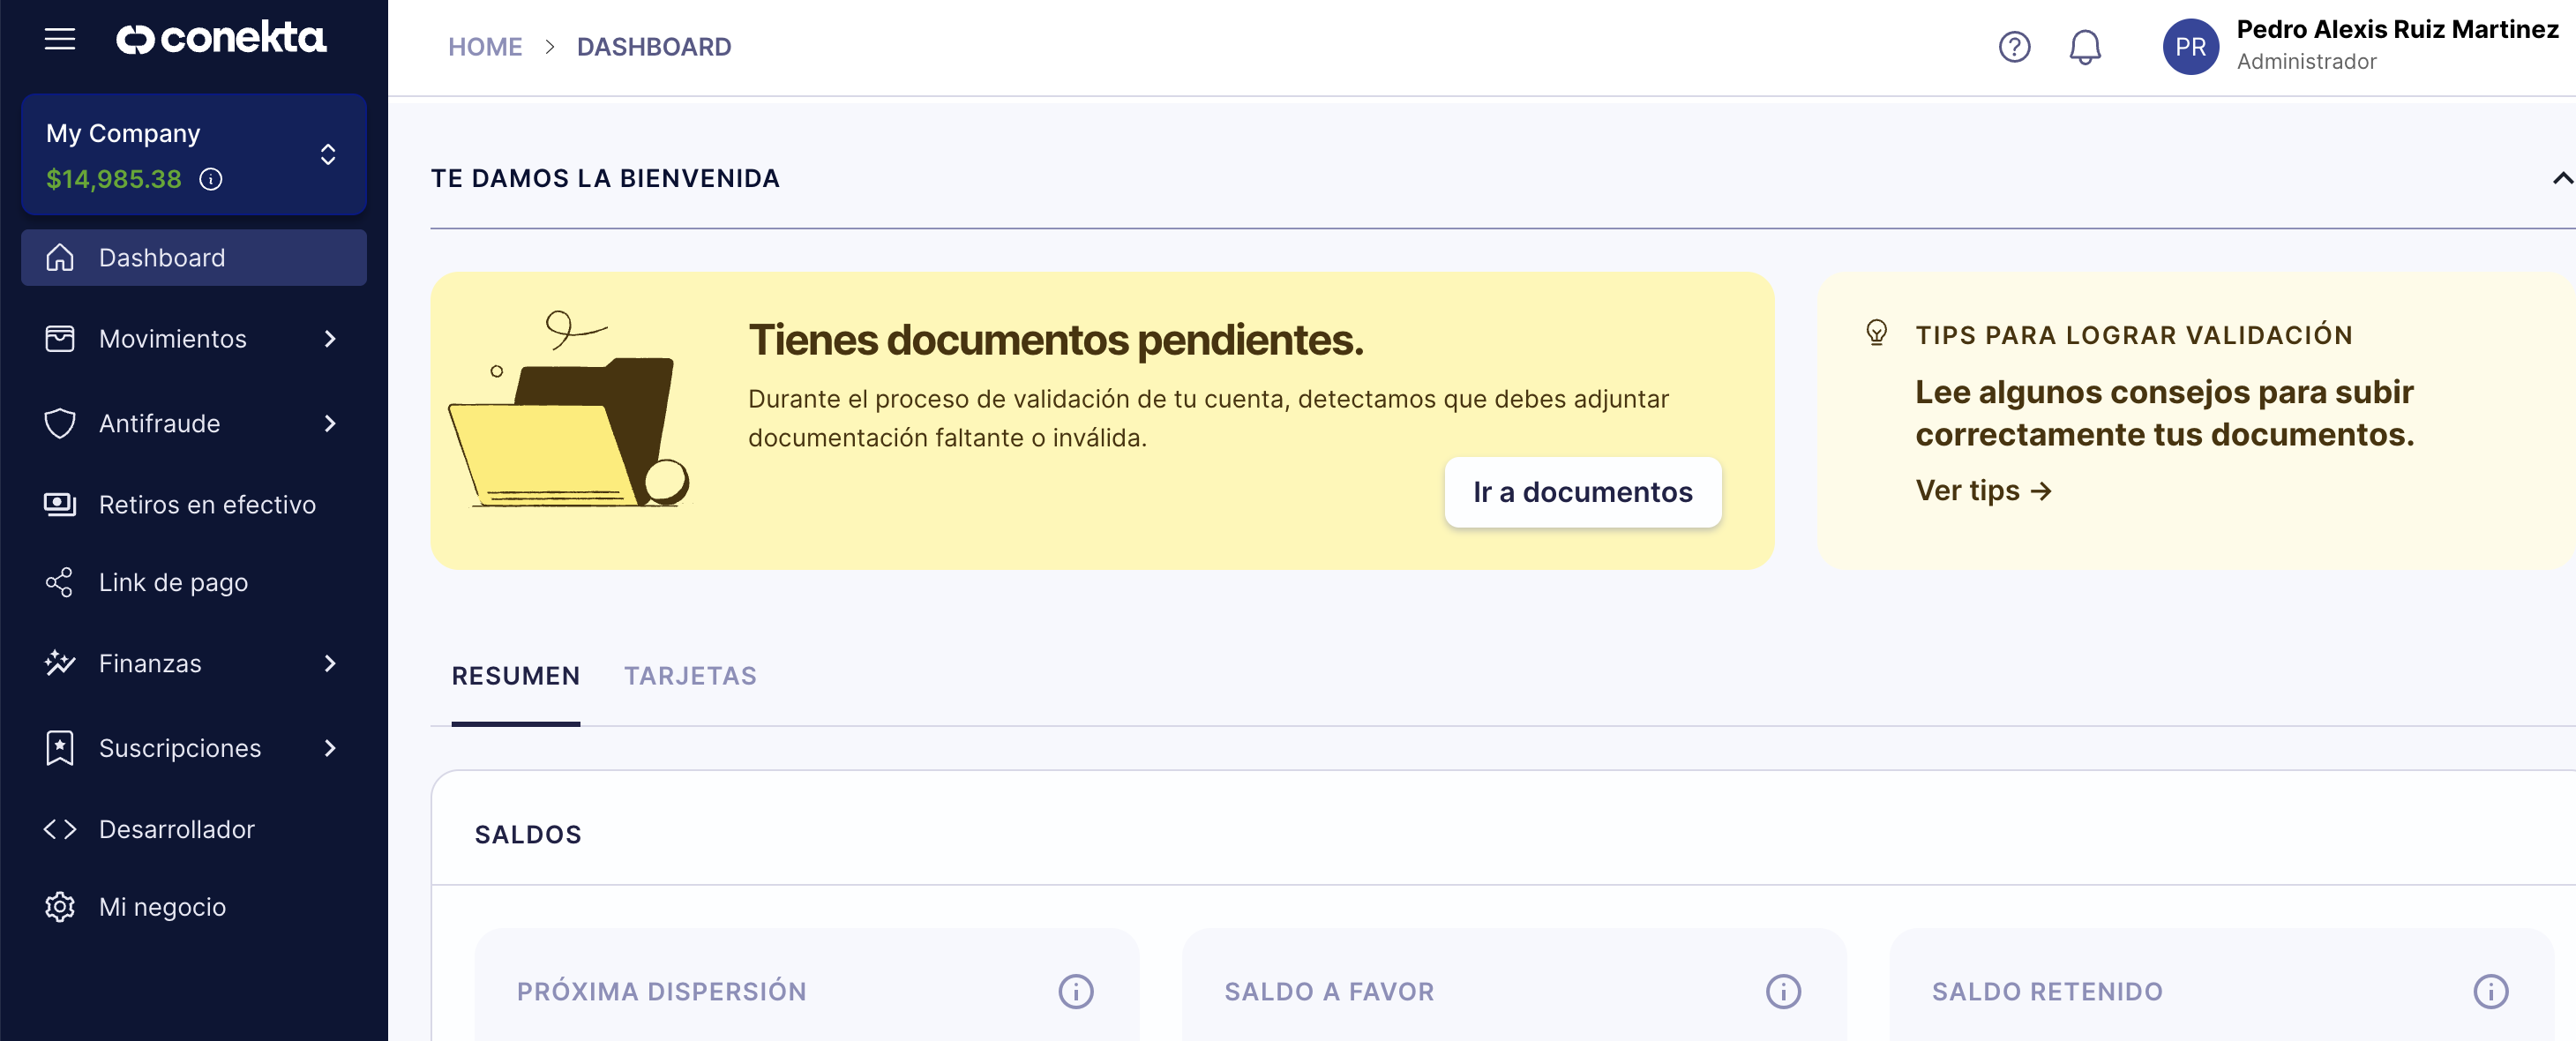
Task: Open the Ver tips link
Action: [x=1983, y=491]
